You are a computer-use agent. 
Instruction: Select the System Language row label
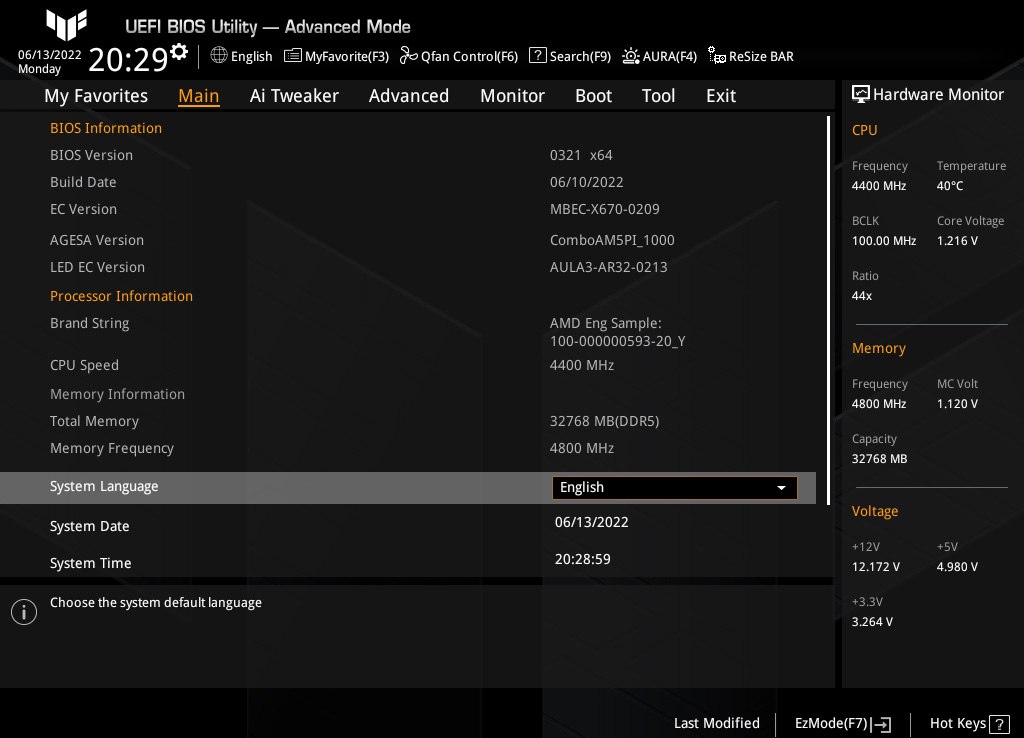tap(104, 487)
